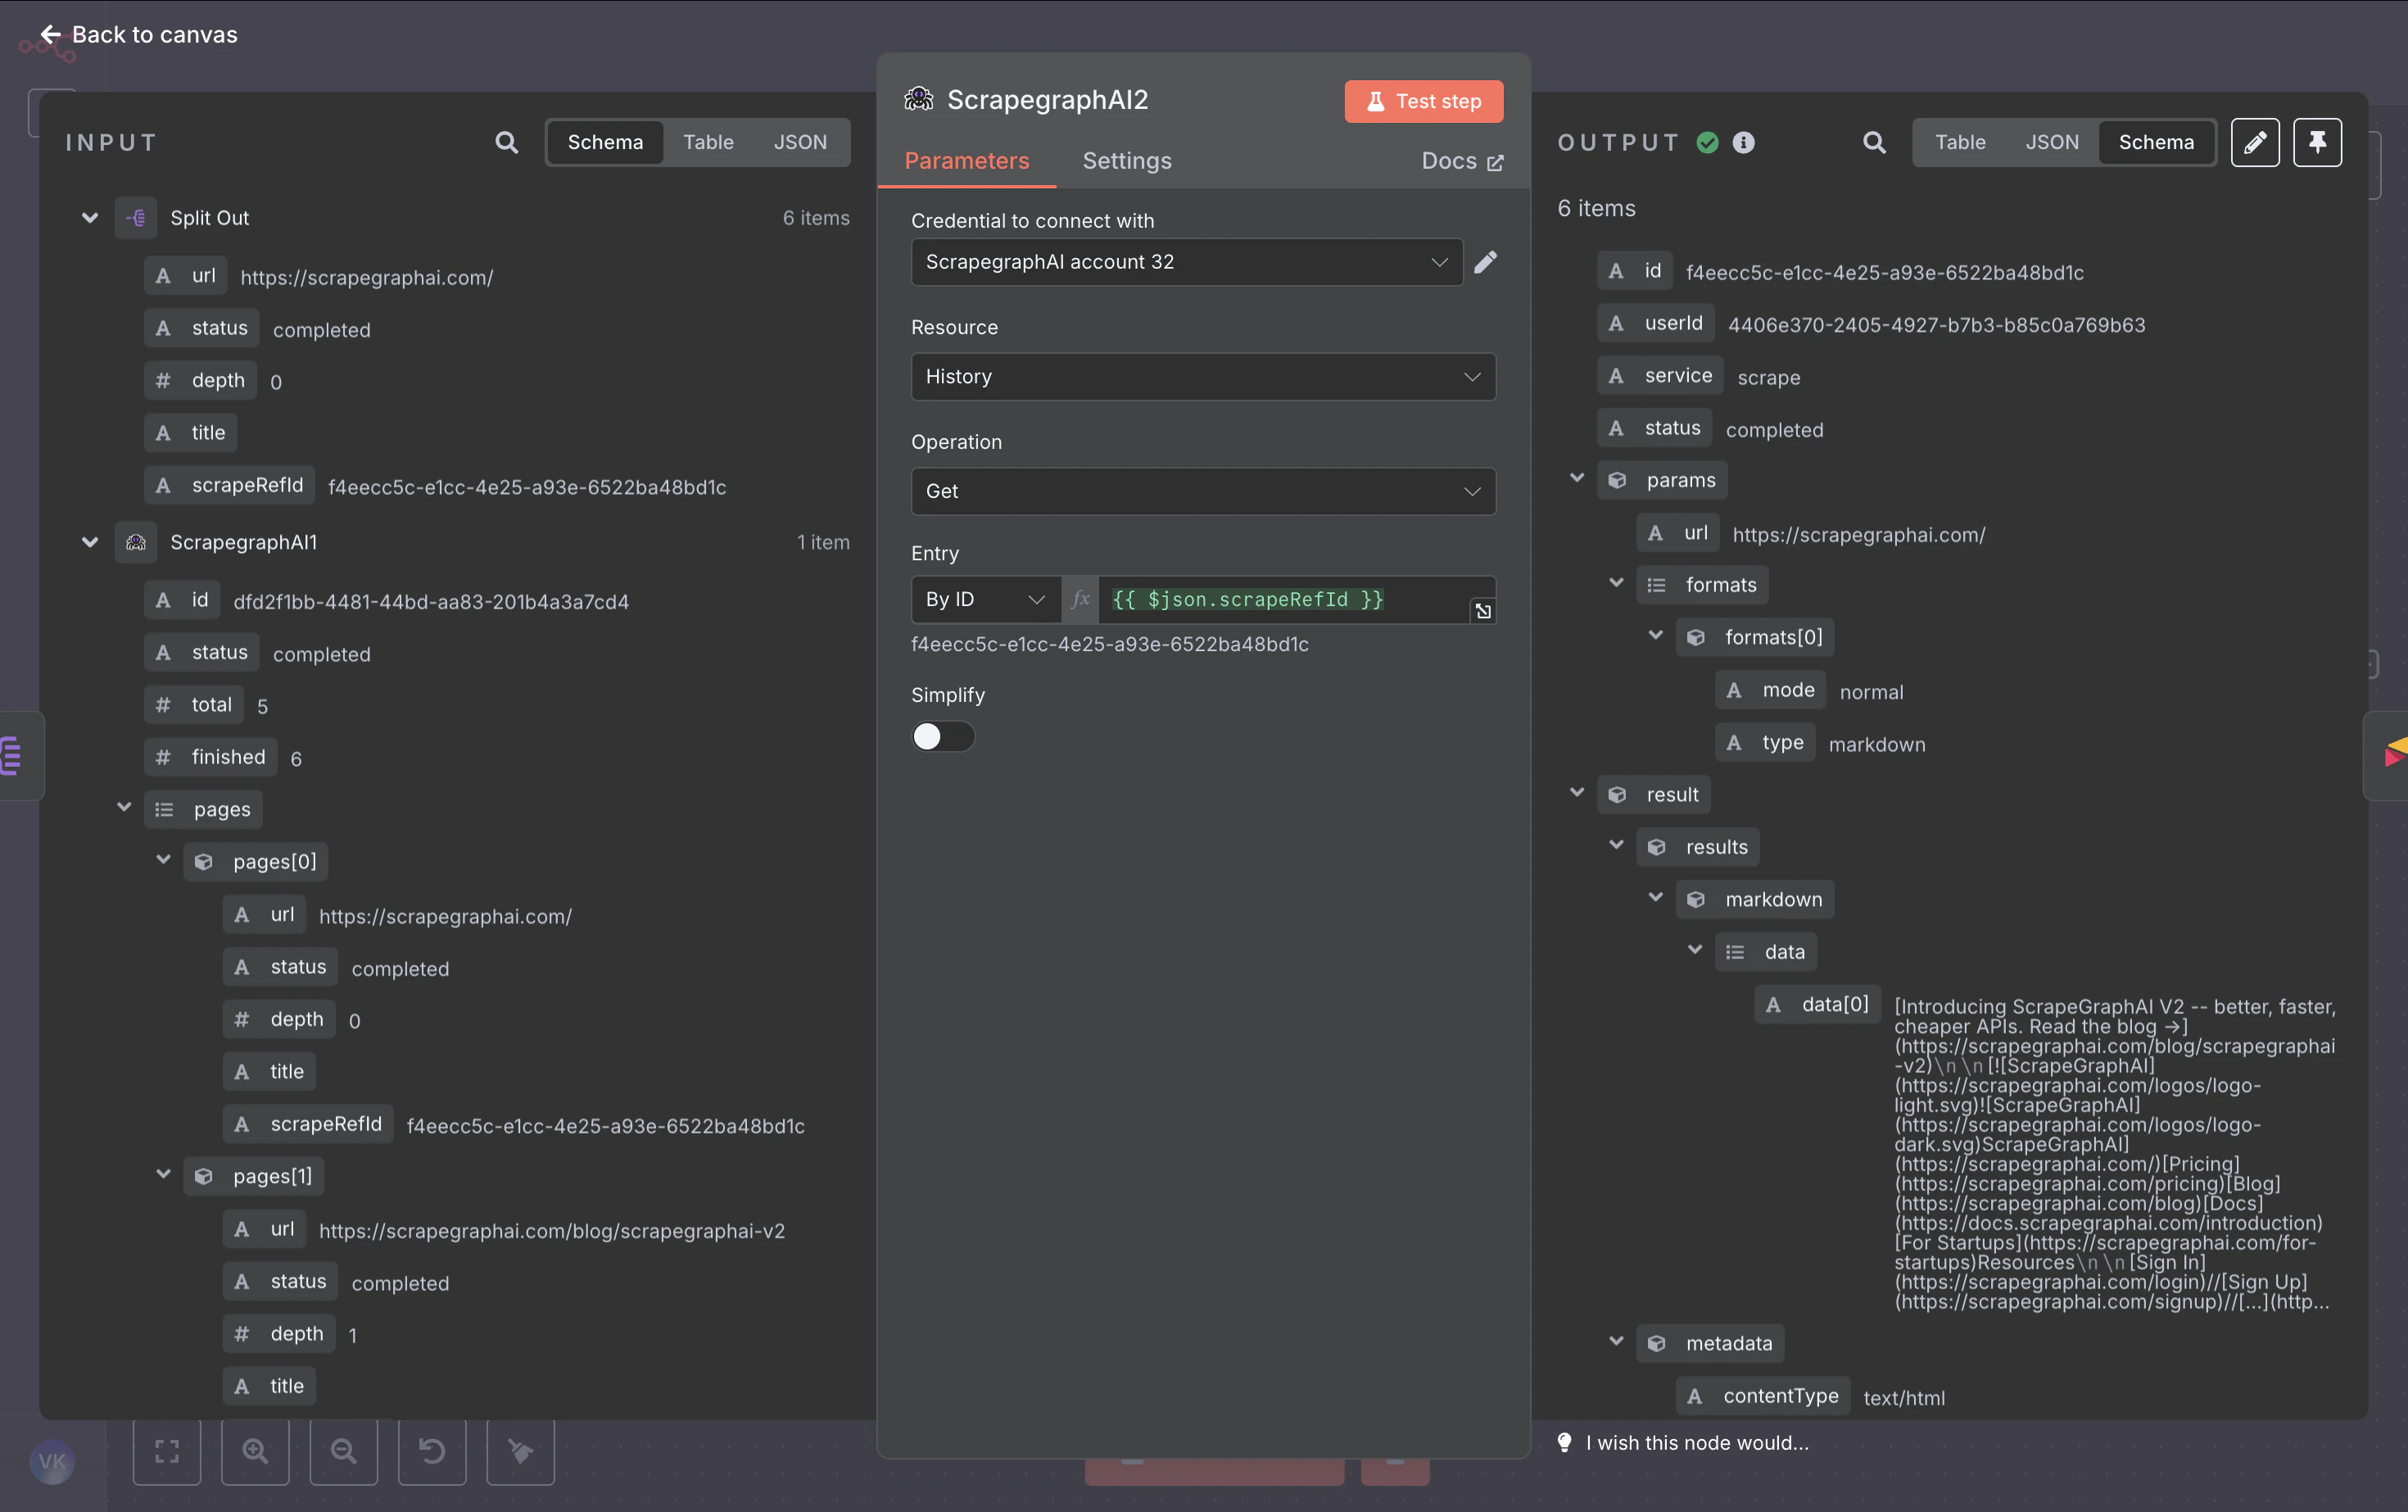Collapse the pages list
The image size is (2408, 1512).
click(124, 807)
